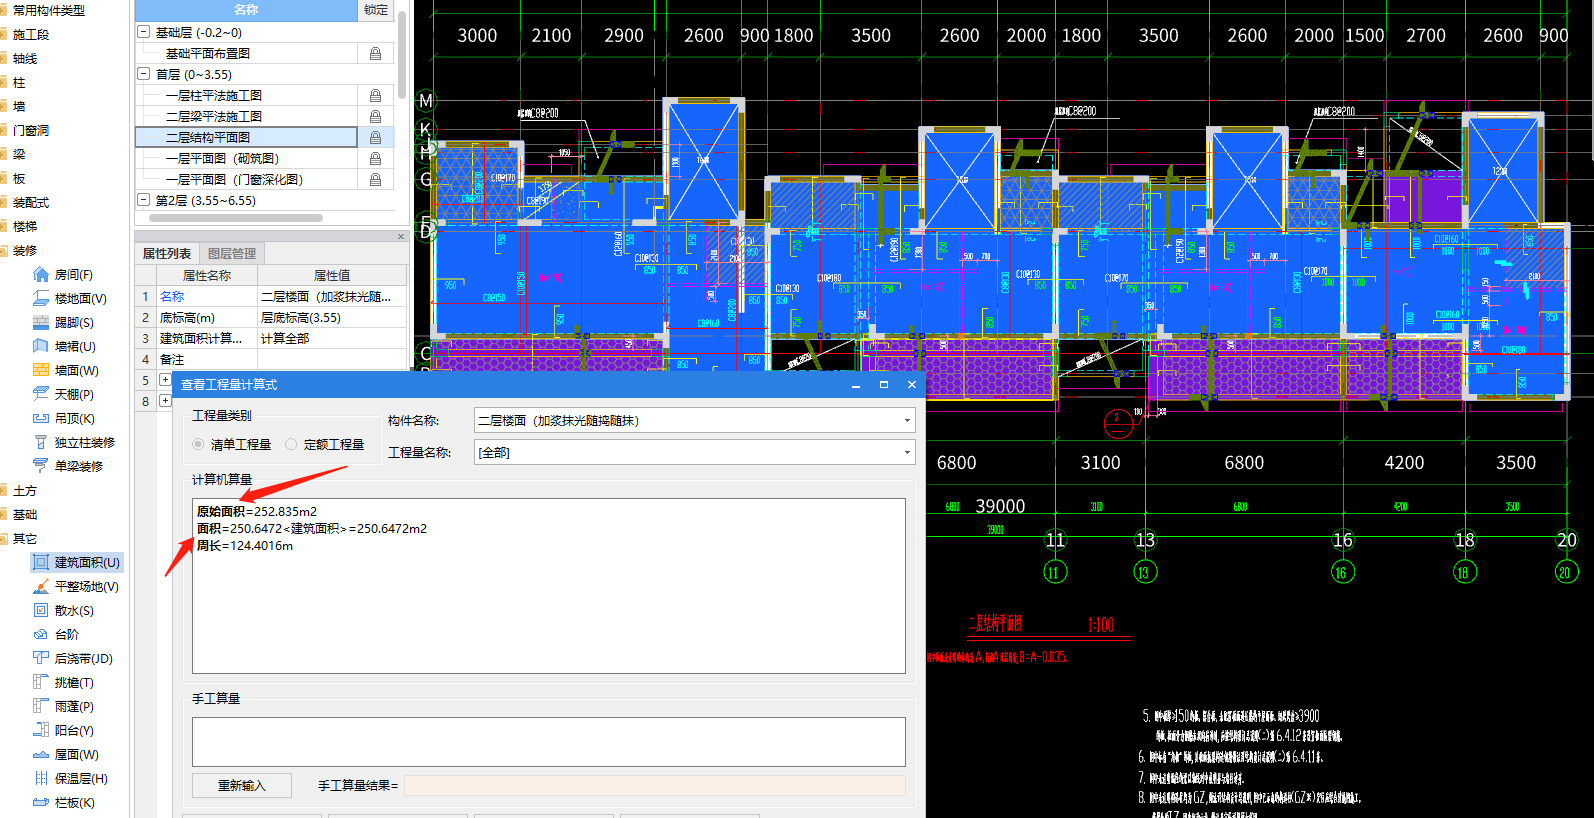The height and width of the screenshot is (818, 1594).
Task: Select the 雨篷(P) canopy icon
Action: click(x=41, y=706)
